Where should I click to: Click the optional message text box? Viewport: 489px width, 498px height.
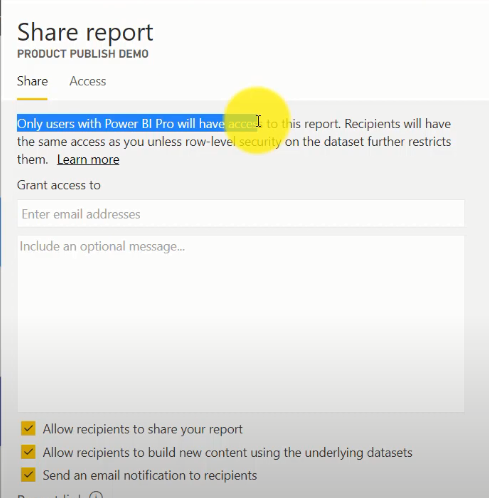[241, 324]
